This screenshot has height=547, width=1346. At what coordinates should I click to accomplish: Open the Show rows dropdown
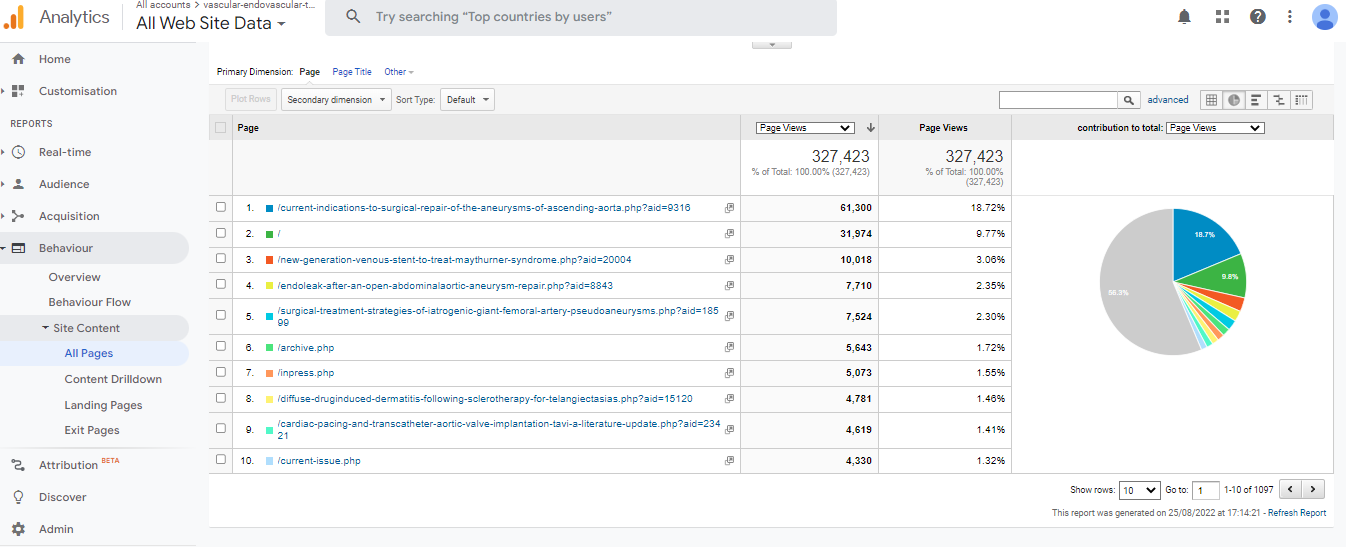[1139, 490]
